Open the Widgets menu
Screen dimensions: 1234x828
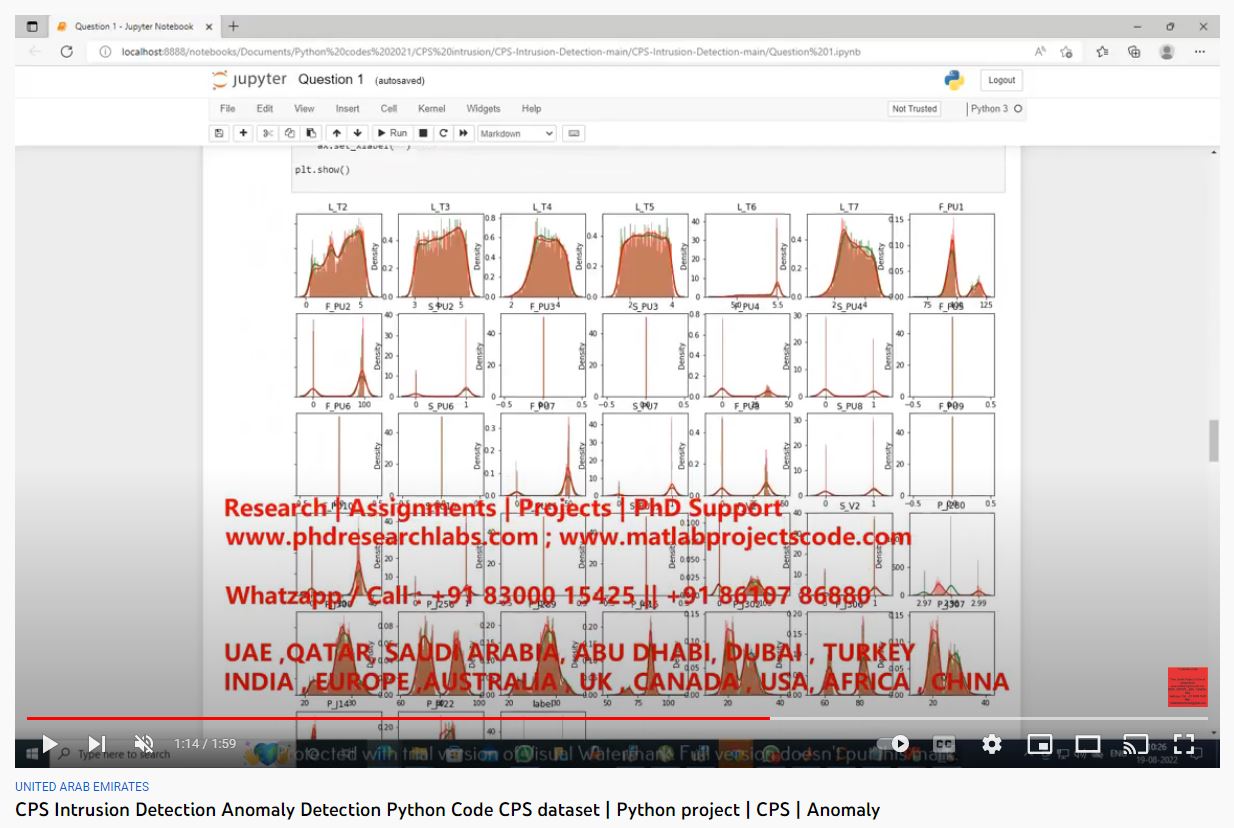pyautogui.click(x=483, y=109)
